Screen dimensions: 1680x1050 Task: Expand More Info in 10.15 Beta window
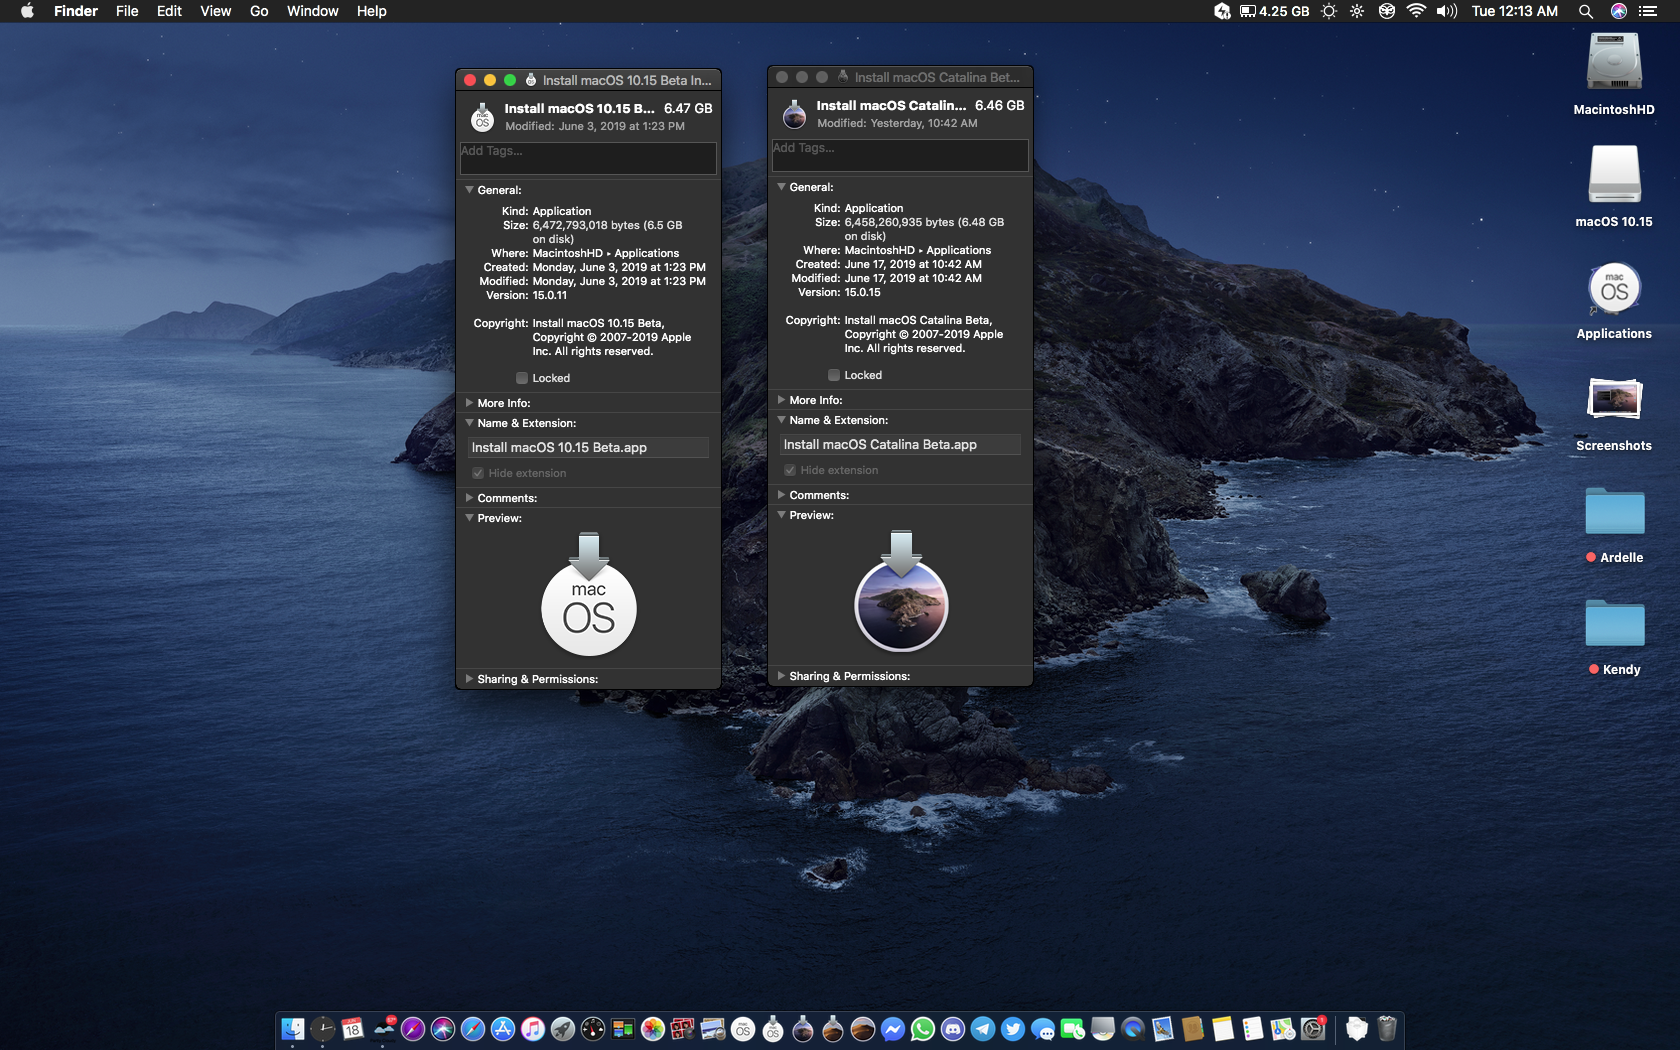[x=469, y=403]
